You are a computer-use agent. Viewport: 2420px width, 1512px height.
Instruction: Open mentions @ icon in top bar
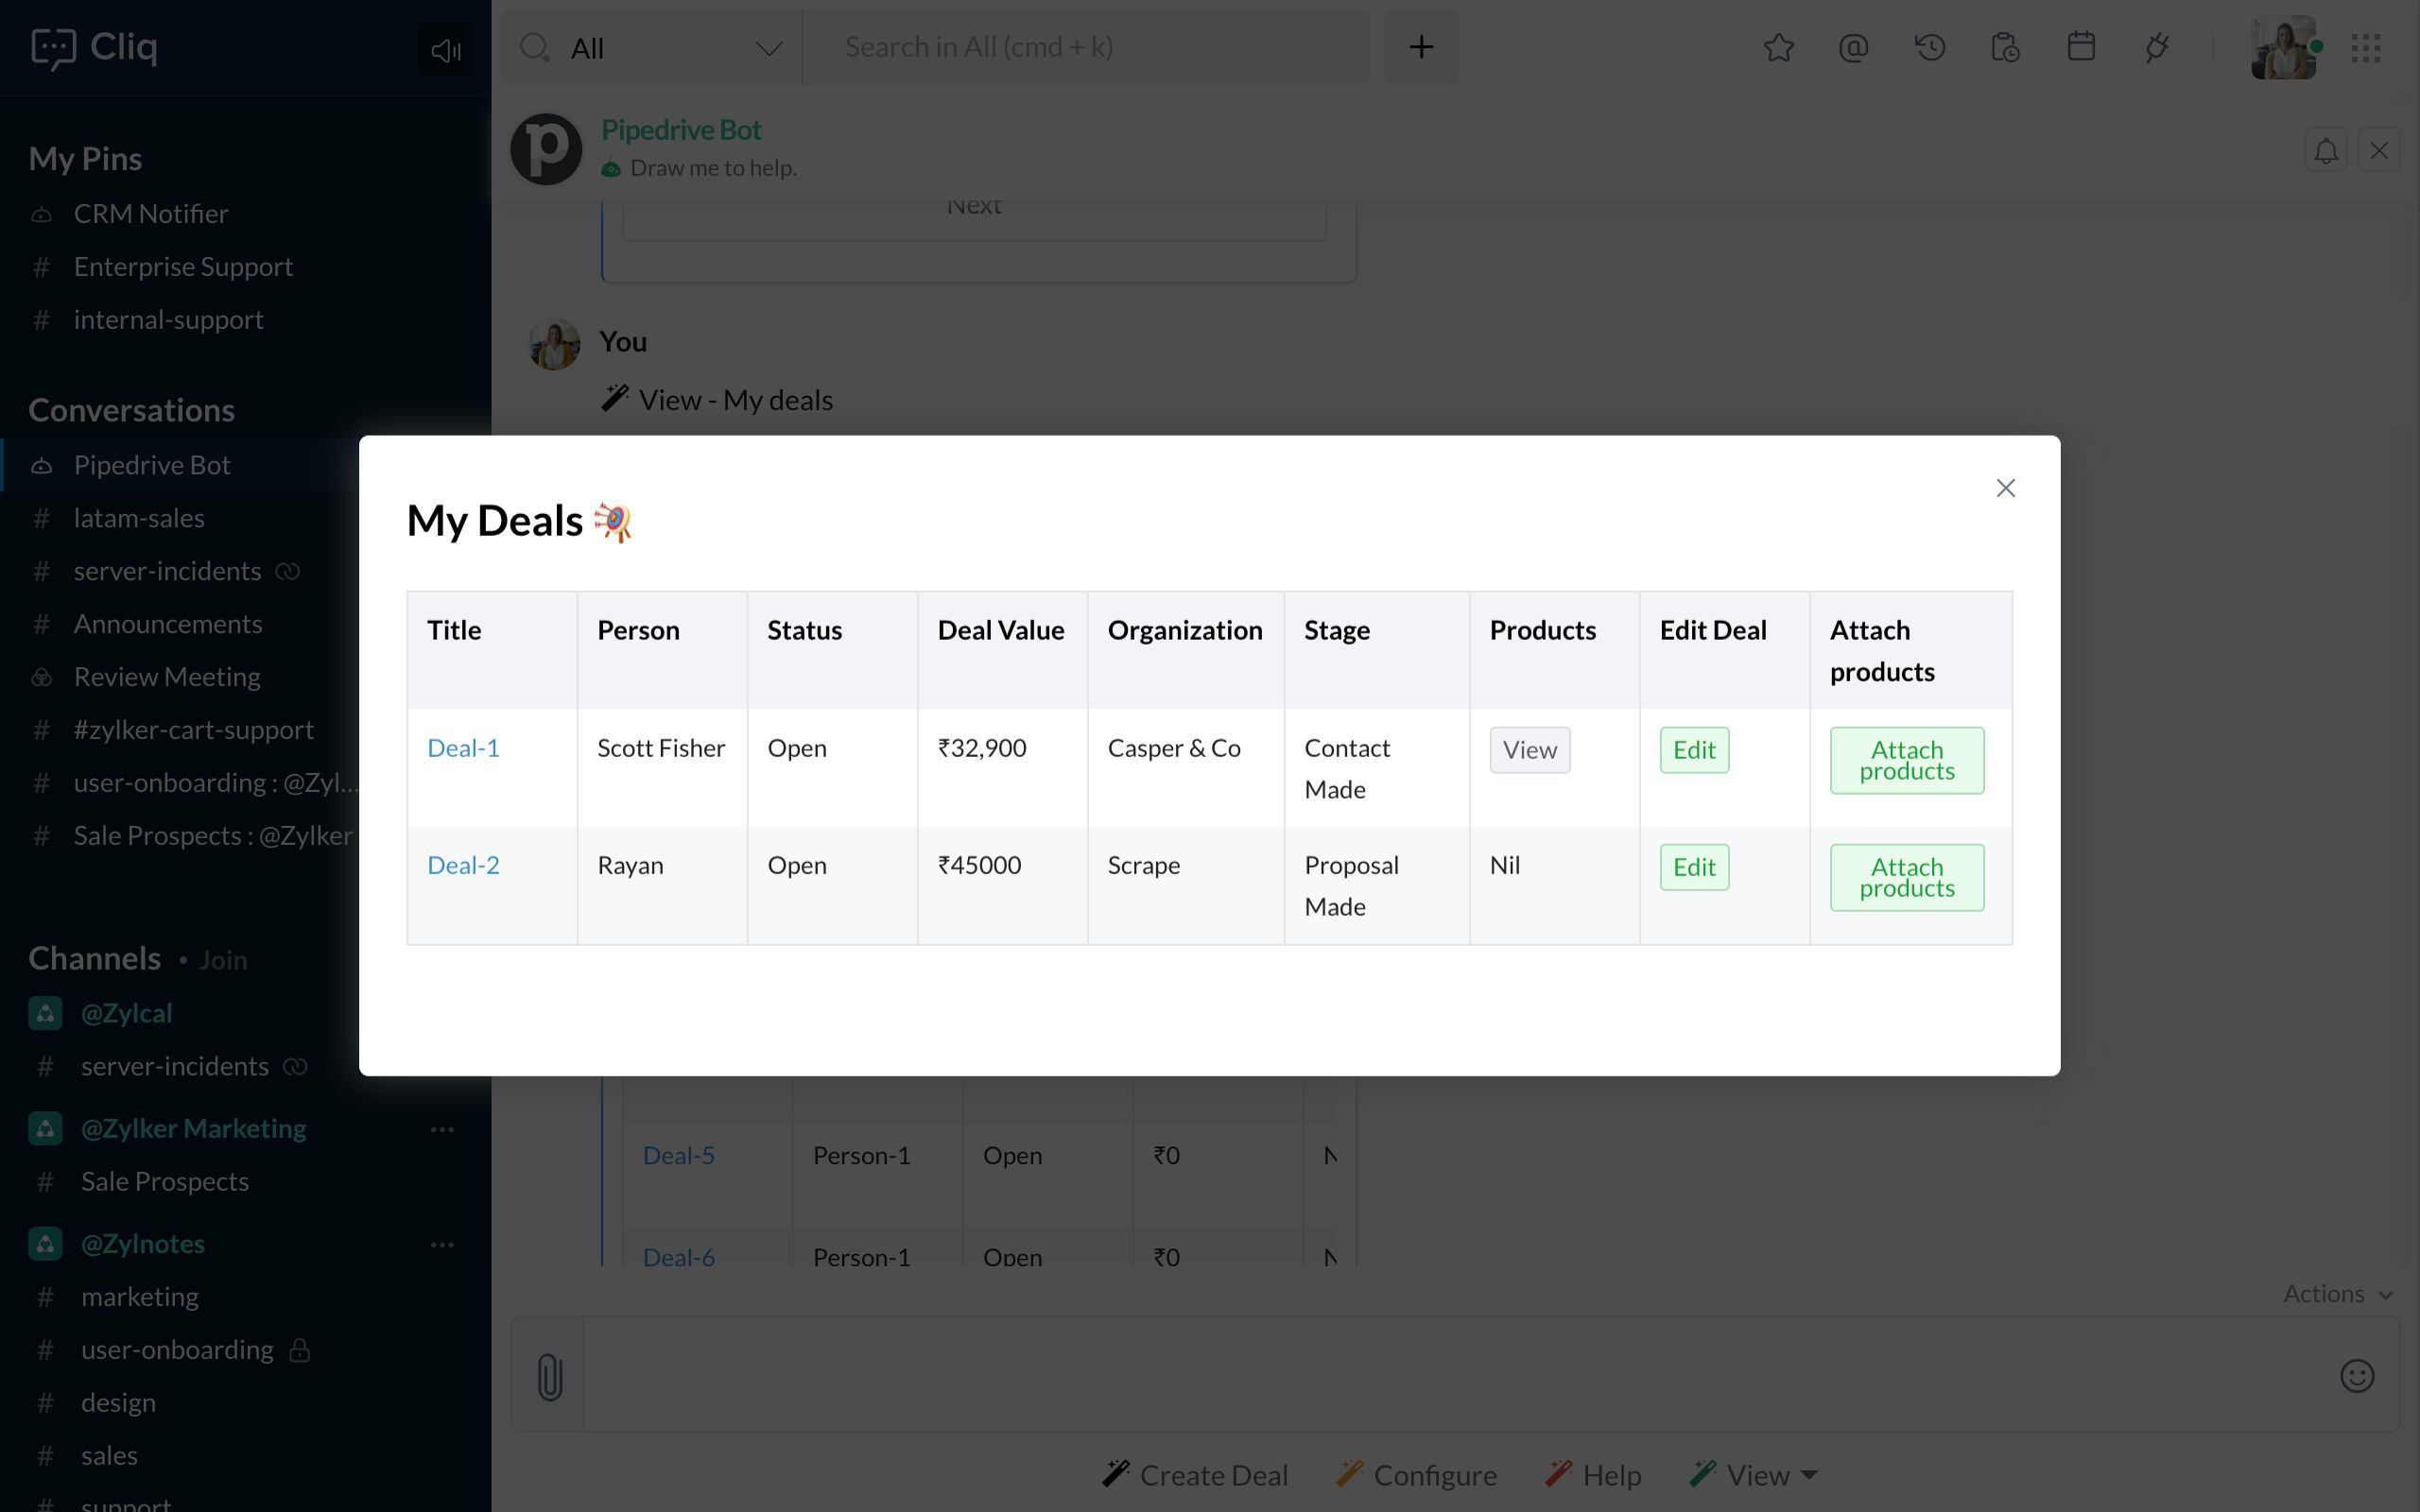point(1853,47)
